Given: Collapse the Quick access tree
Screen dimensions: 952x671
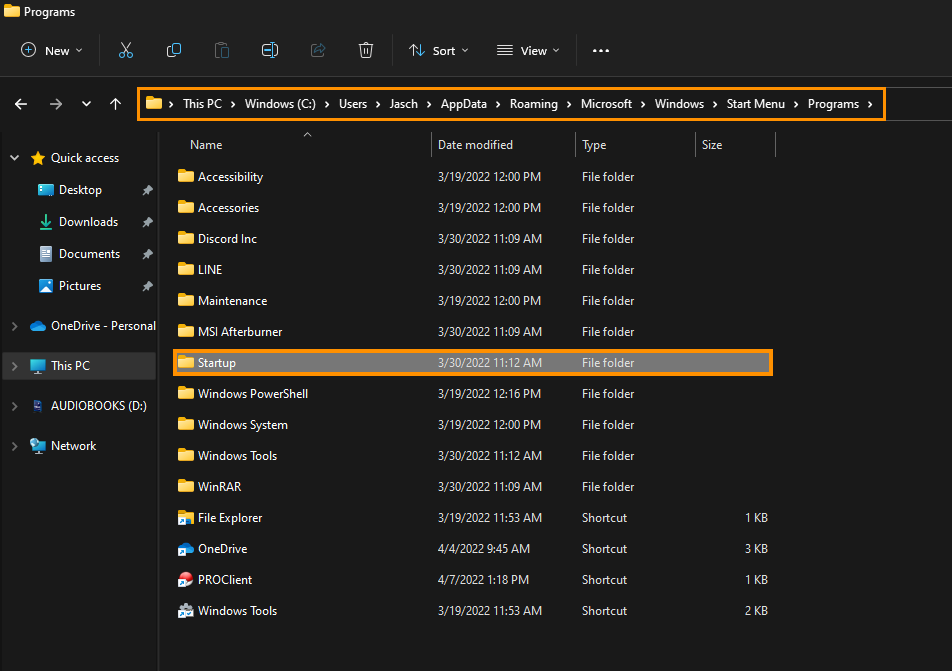Looking at the screenshot, I should pyautogui.click(x=15, y=158).
